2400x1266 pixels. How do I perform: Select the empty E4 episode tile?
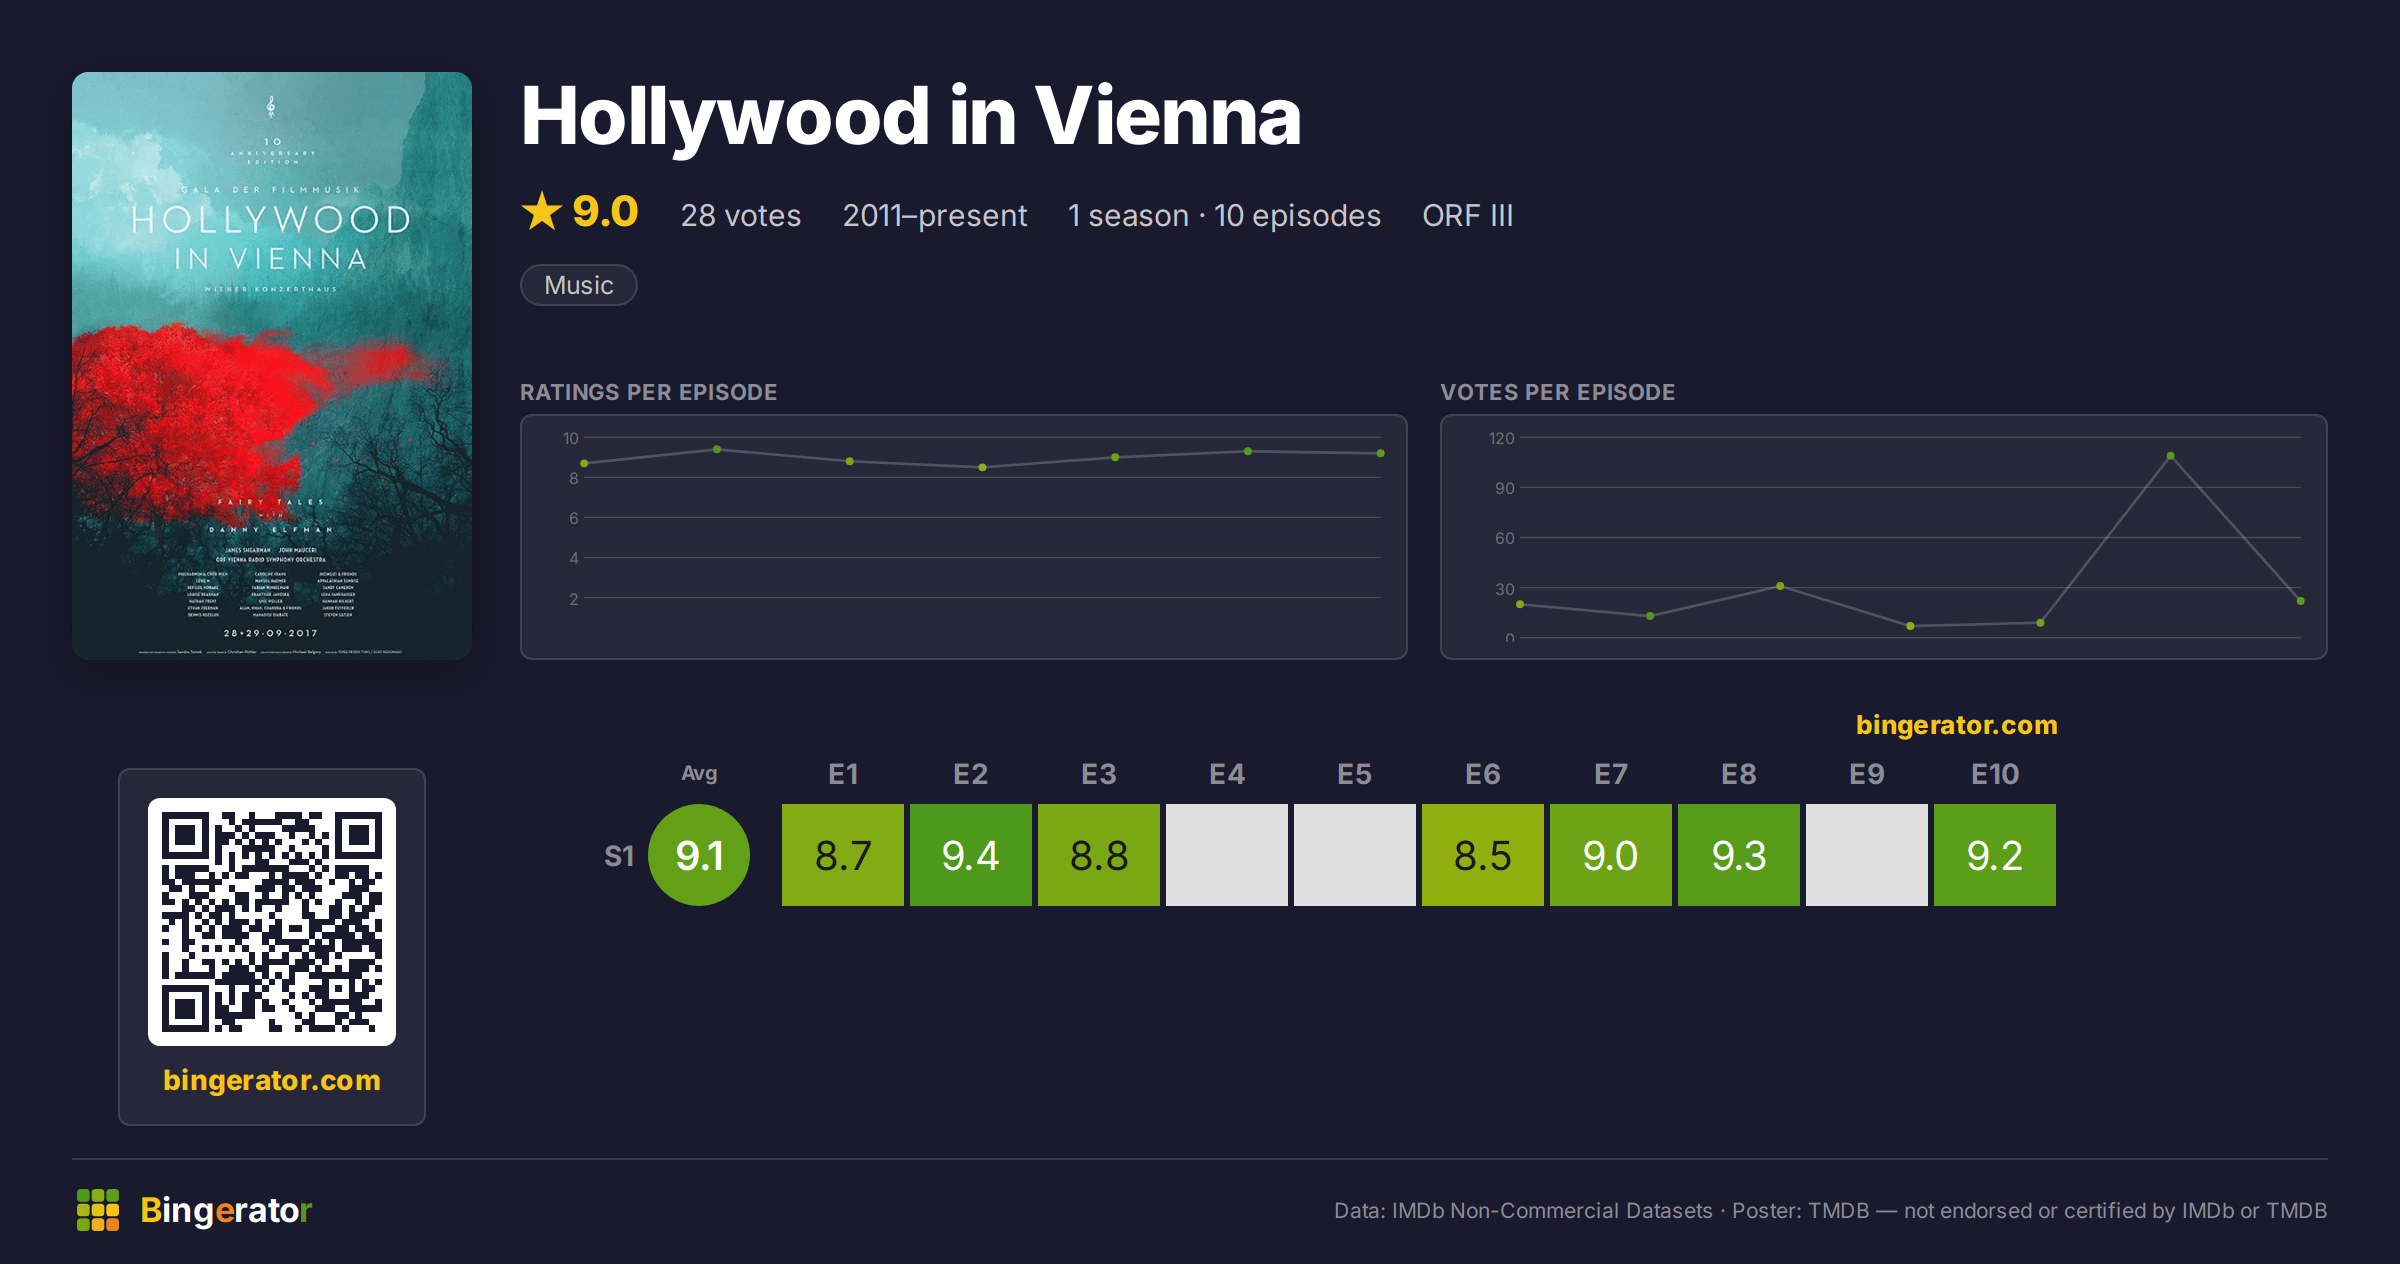1227,855
